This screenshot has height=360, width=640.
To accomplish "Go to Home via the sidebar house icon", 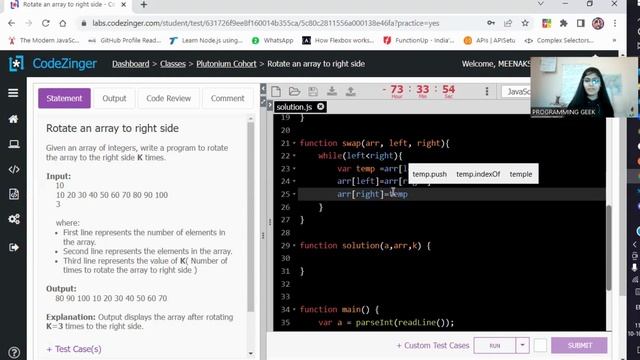I will [13, 119].
